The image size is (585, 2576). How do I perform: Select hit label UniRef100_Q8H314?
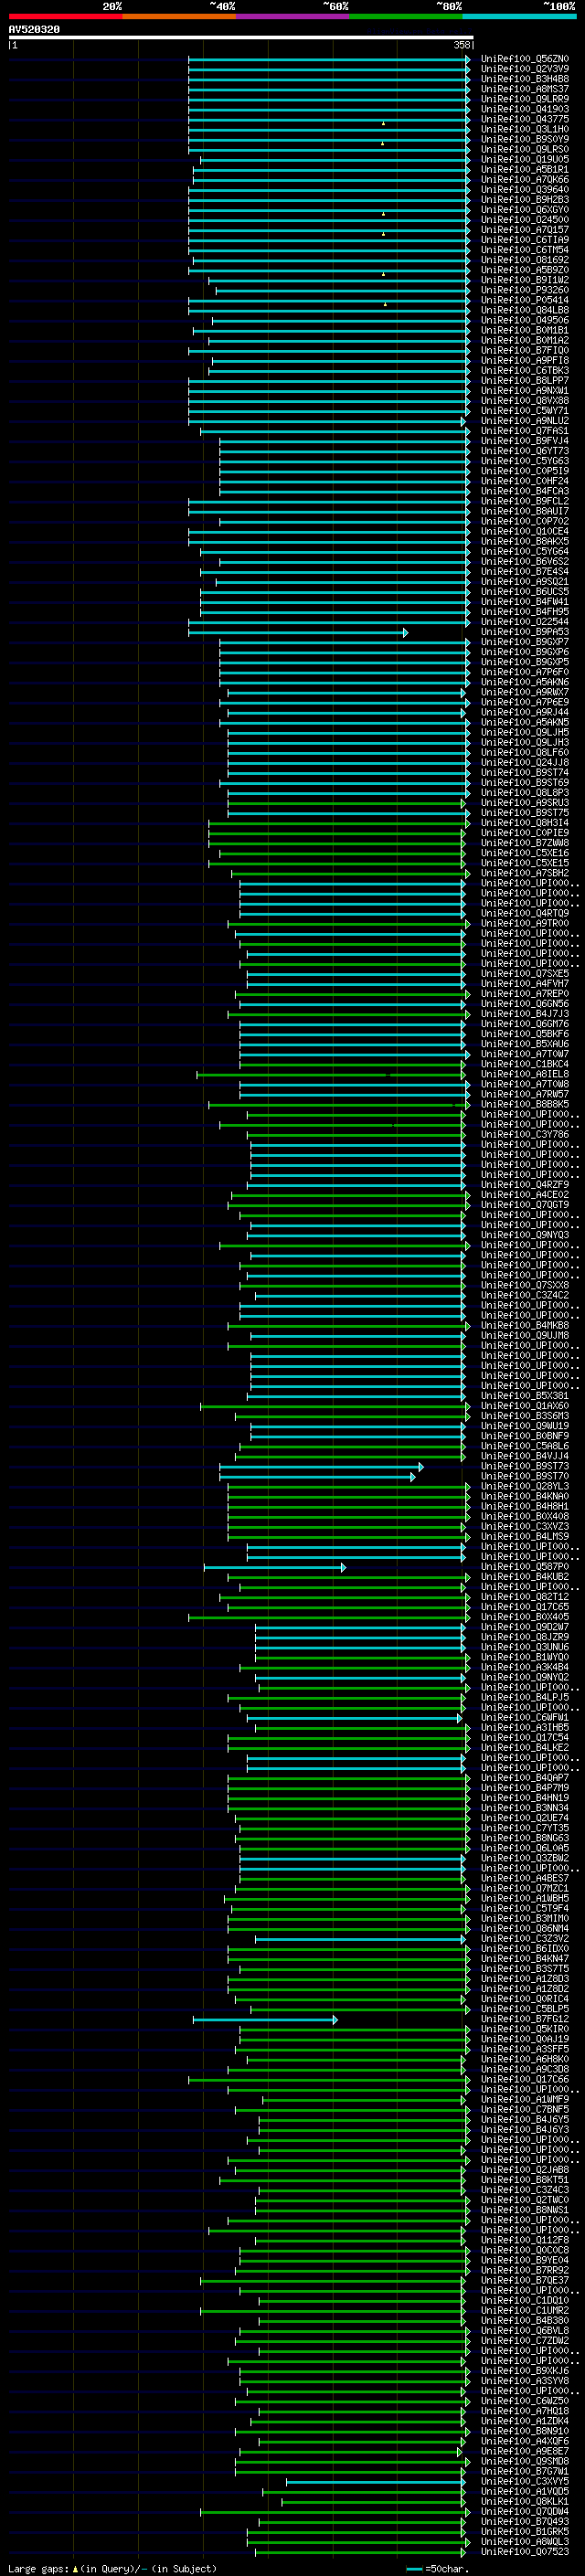click(525, 823)
